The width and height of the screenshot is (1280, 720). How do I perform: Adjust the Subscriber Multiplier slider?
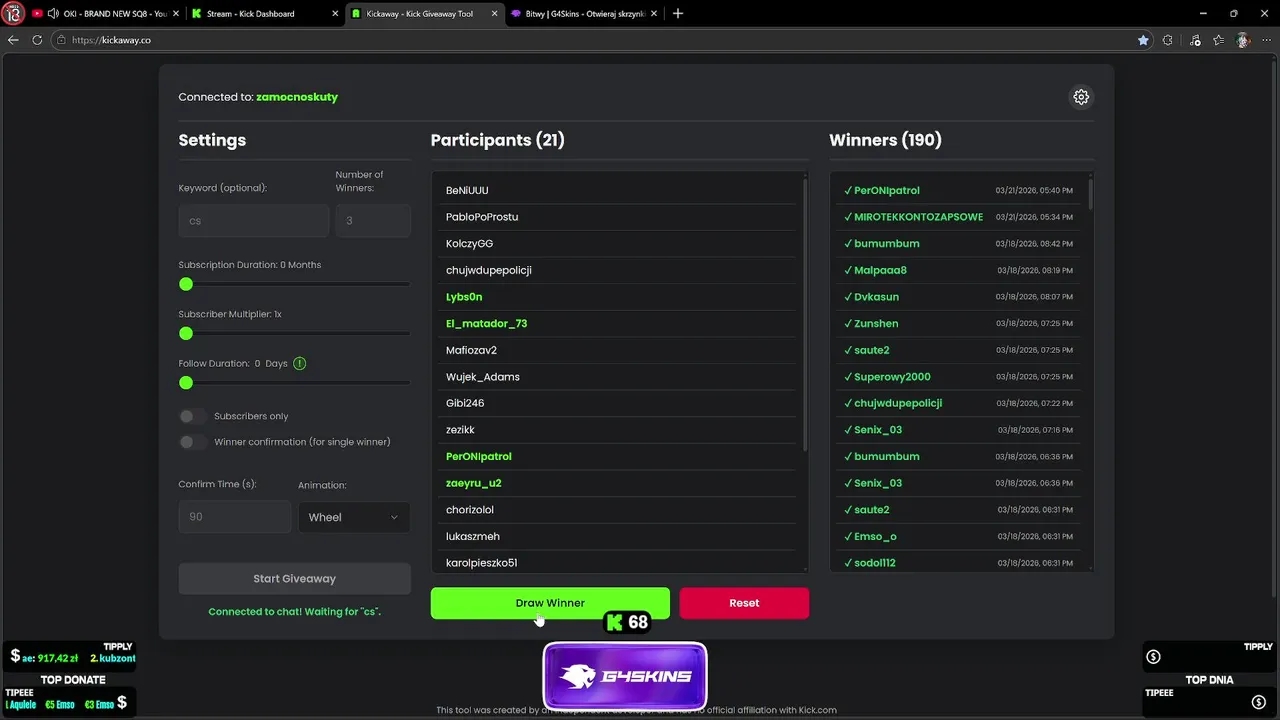pyautogui.click(x=294, y=333)
